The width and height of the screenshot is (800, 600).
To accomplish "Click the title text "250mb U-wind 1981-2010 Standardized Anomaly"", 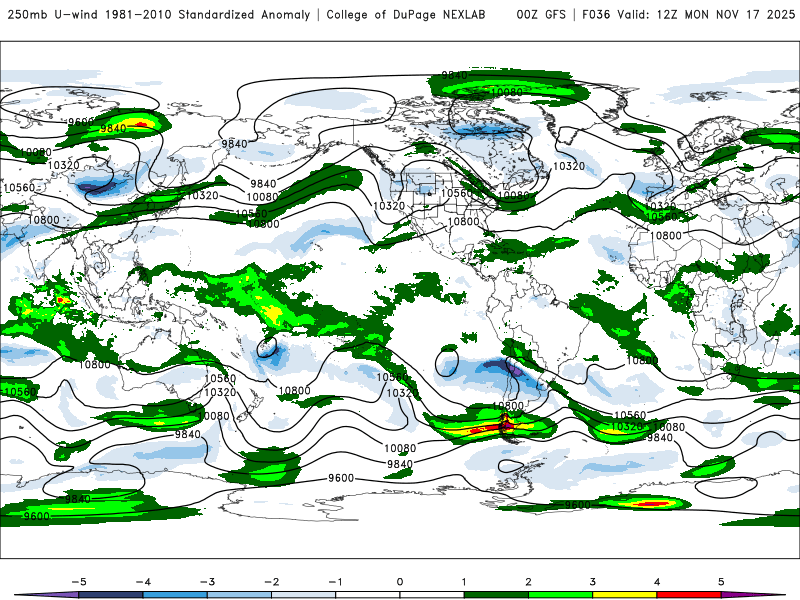I will point(159,14).
